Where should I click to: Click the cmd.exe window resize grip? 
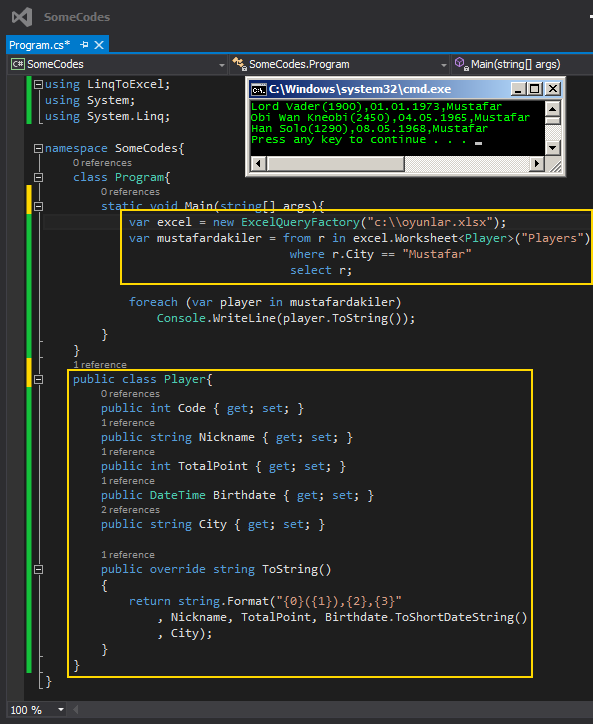coord(554,164)
